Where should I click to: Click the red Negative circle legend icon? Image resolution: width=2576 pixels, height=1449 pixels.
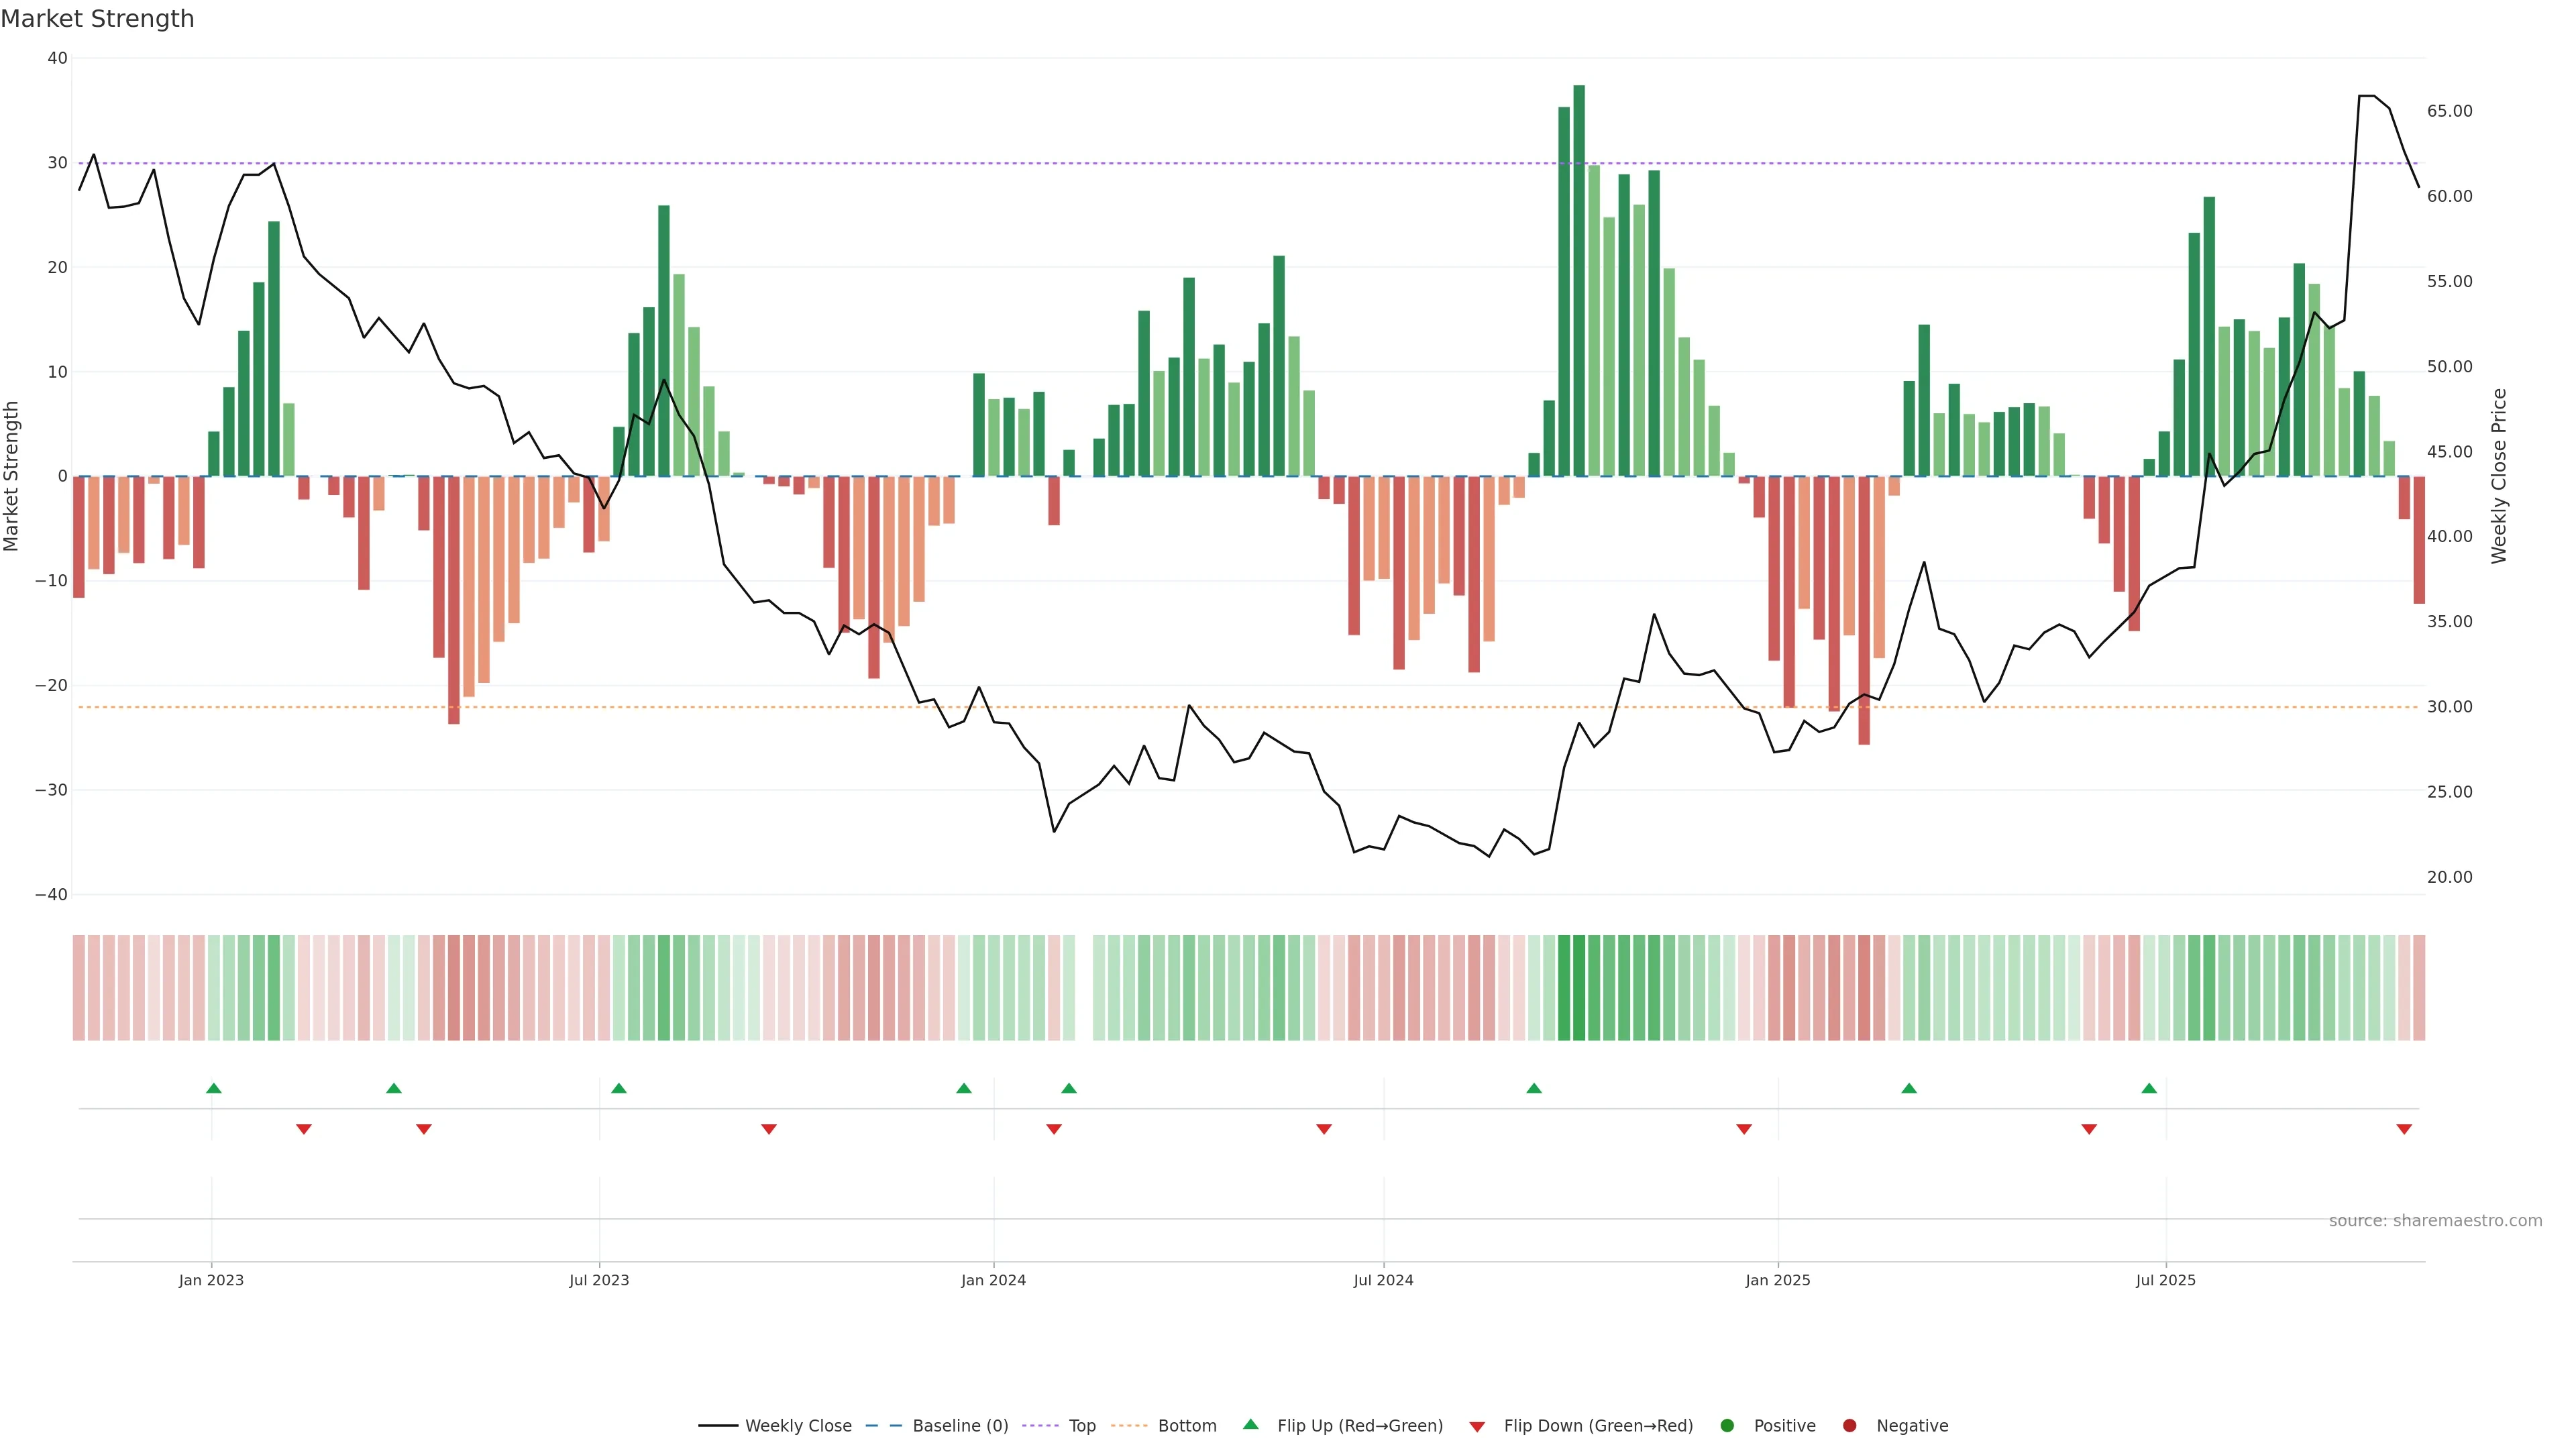1849,1425
